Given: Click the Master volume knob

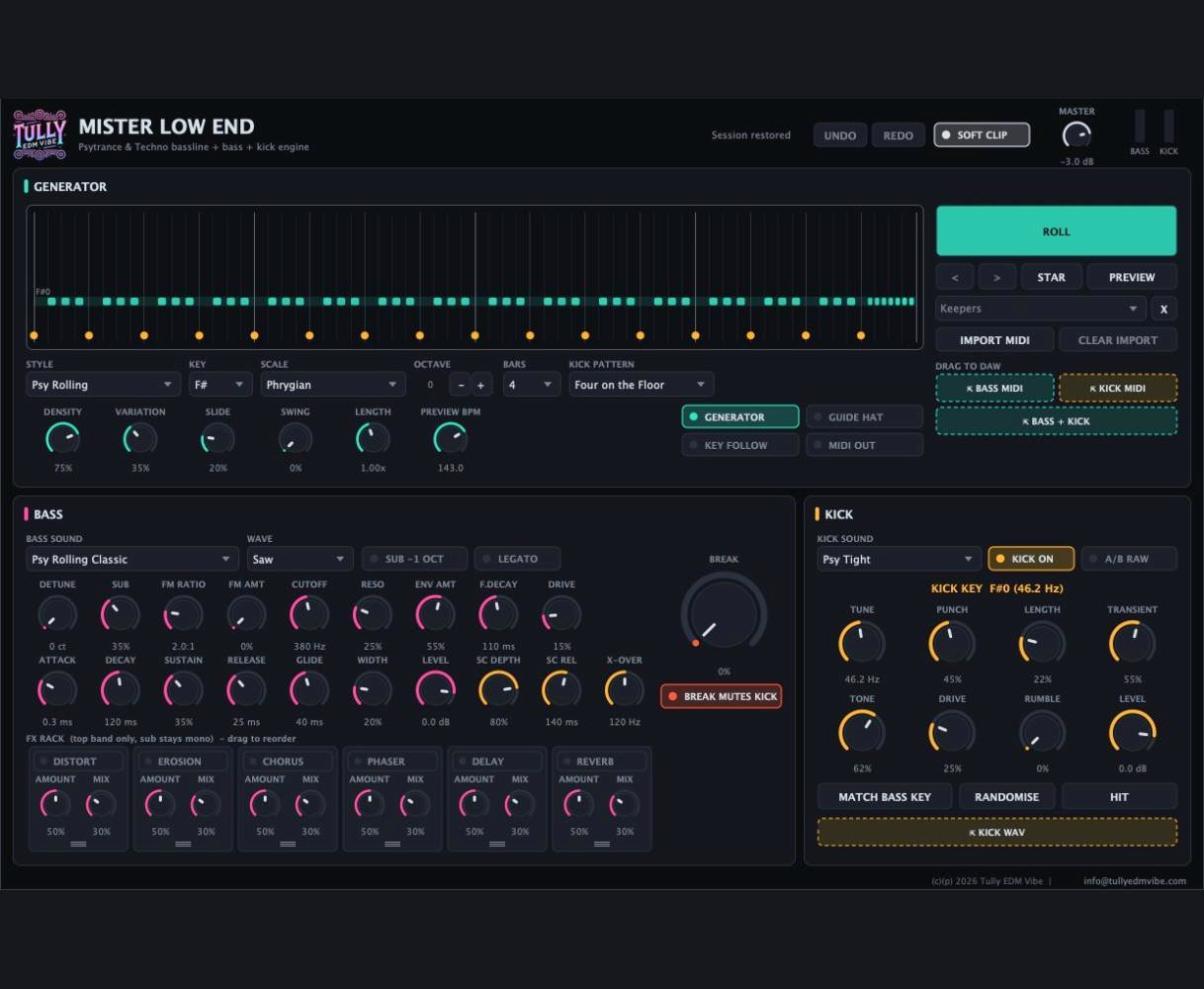Looking at the screenshot, I should coord(1076,135).
